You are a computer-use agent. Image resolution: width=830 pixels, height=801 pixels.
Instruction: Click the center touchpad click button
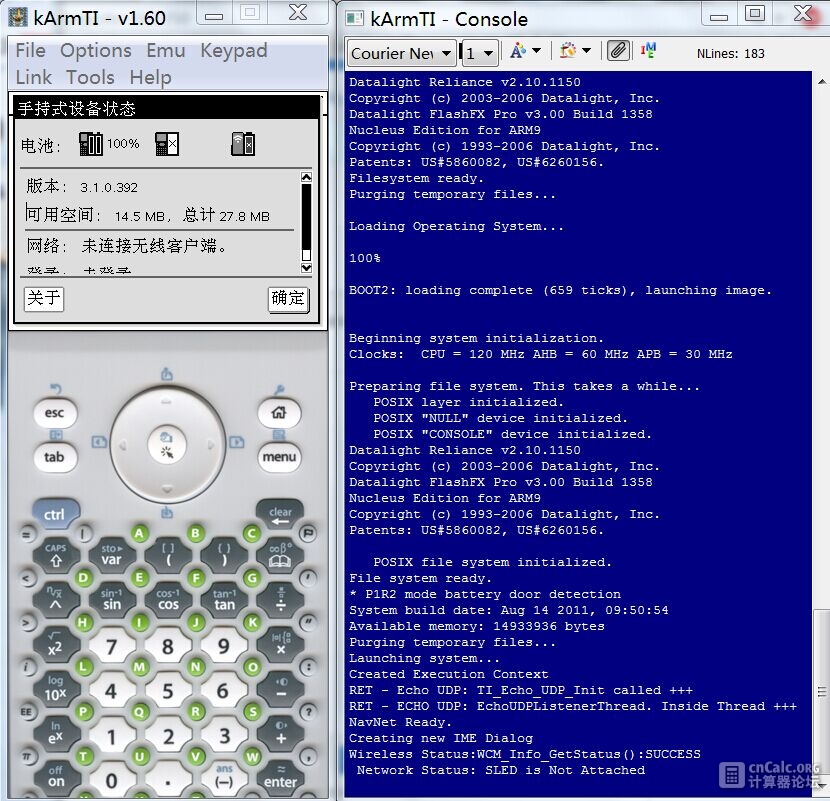pos(167,445)
